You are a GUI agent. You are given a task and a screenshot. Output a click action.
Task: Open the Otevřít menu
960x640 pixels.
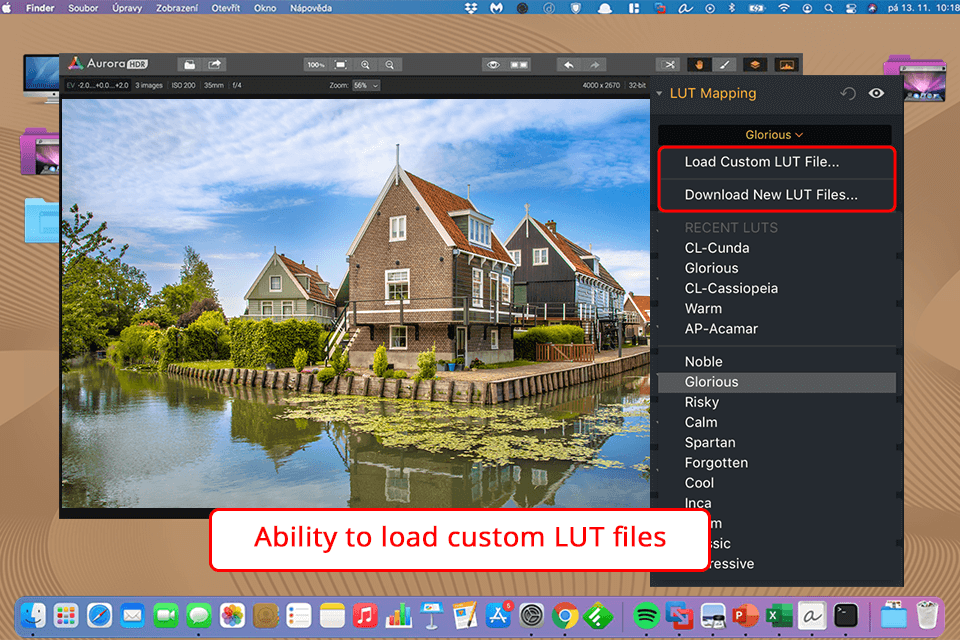point(225,8)
